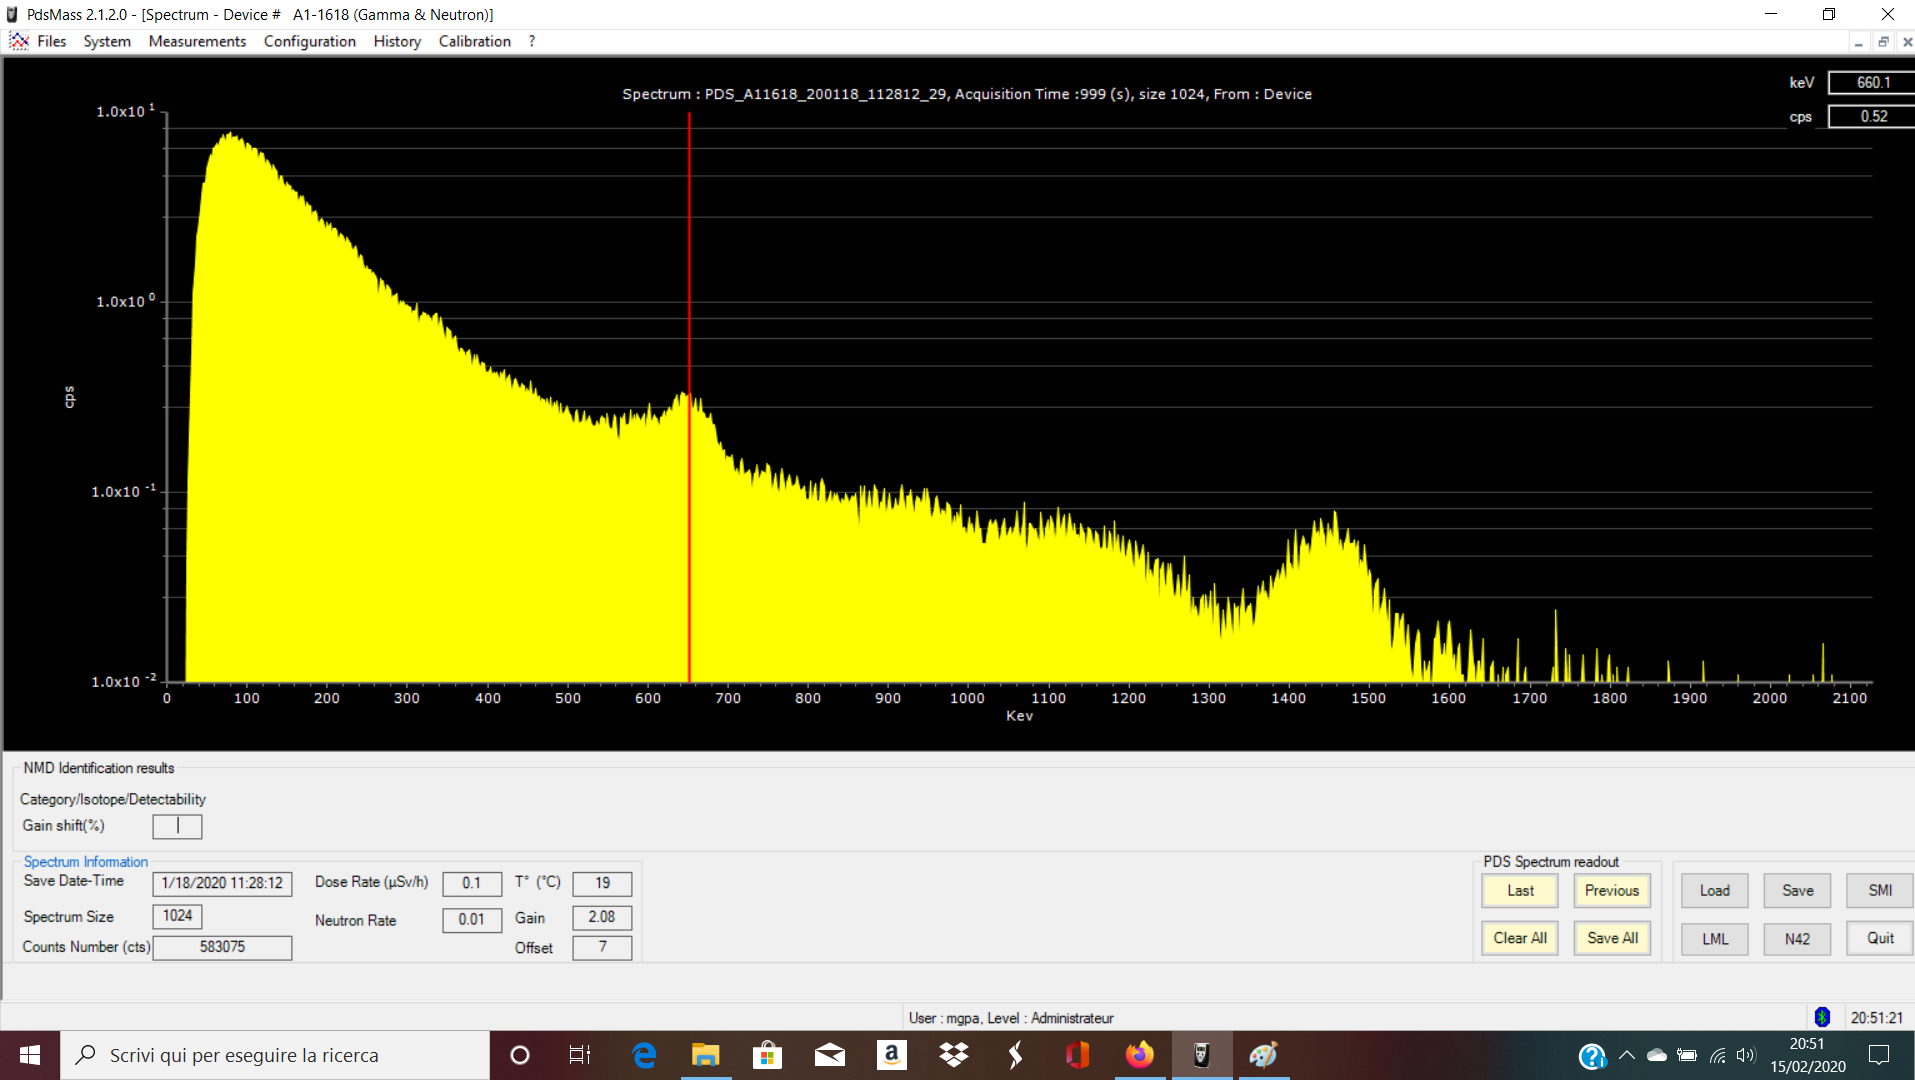The height and width of the screenshot is (1081, 1915).
Task: Open the Calibration menu
Action: pyautogui.click(x=474, y=41)
